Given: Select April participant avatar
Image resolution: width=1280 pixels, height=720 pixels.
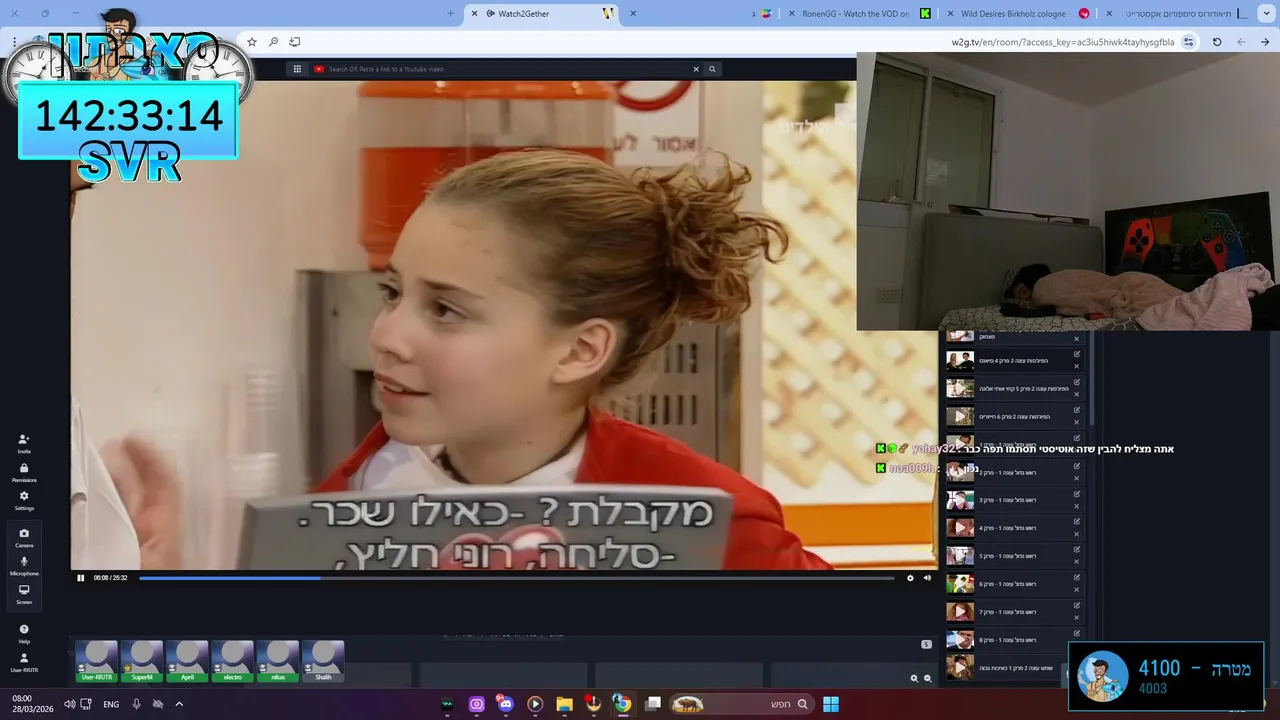Looking at the screenshot, I should point(187,661).
